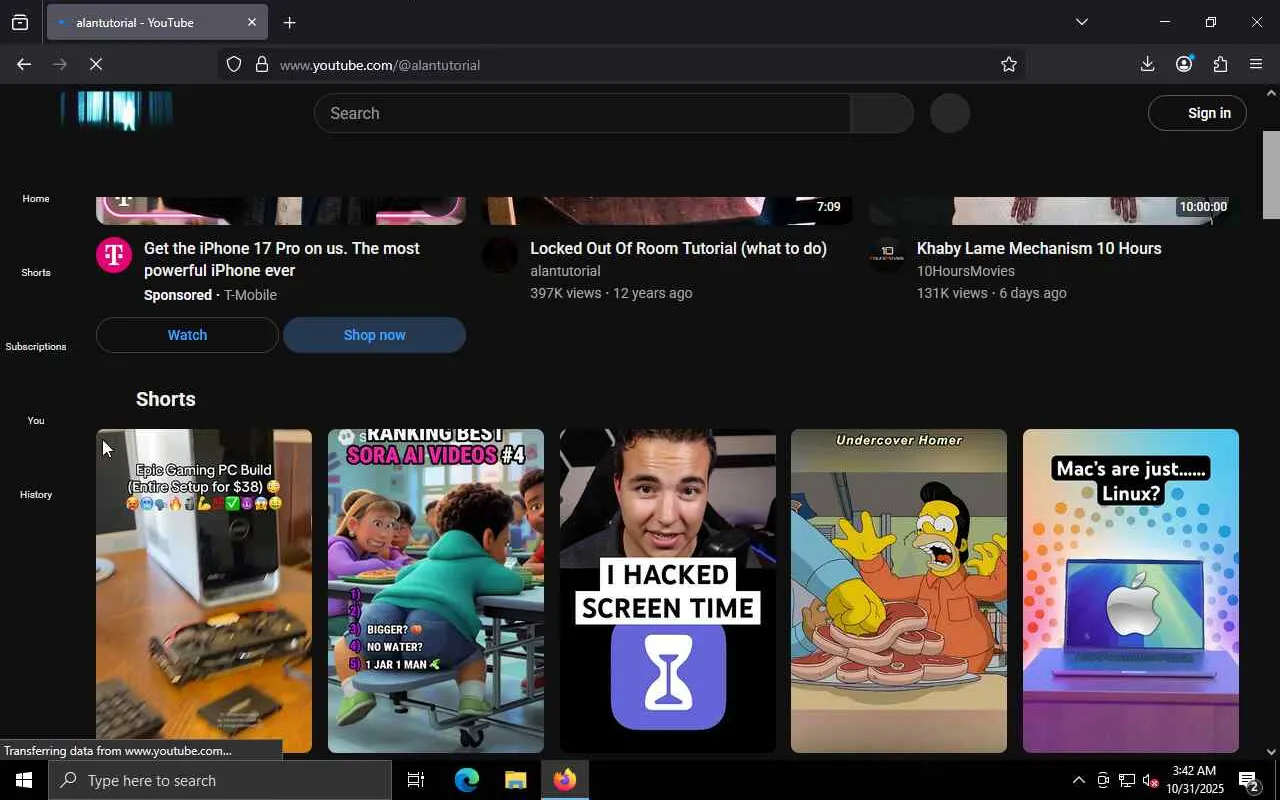This screenshot has height=800, width=1280.
Task: Visit the alantutorial channel link
Action: click(565, 271)
